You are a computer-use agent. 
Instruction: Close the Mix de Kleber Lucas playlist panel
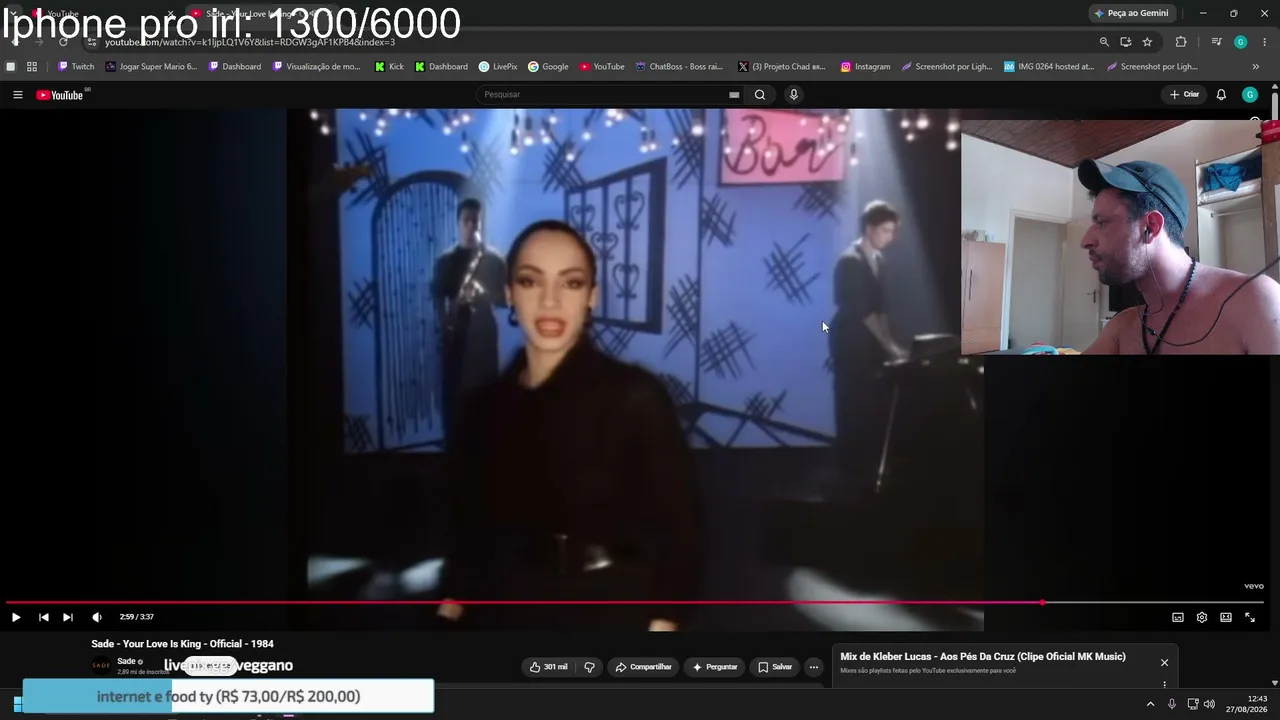tap(1164, 662)
